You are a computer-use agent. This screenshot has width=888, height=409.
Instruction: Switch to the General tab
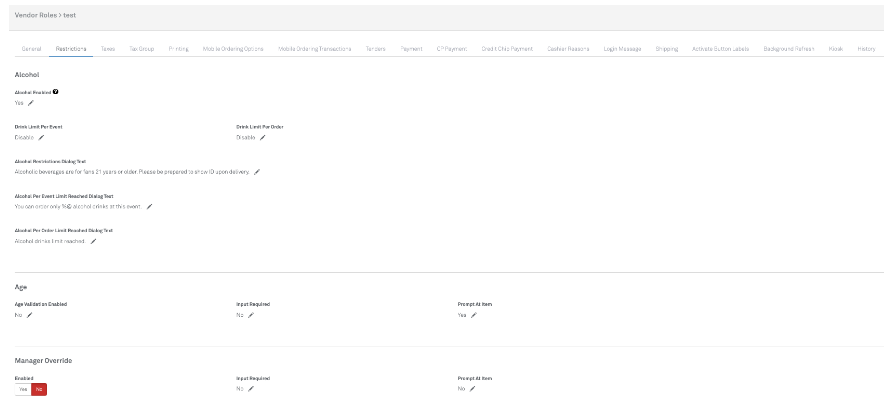[x=31, y=48]
